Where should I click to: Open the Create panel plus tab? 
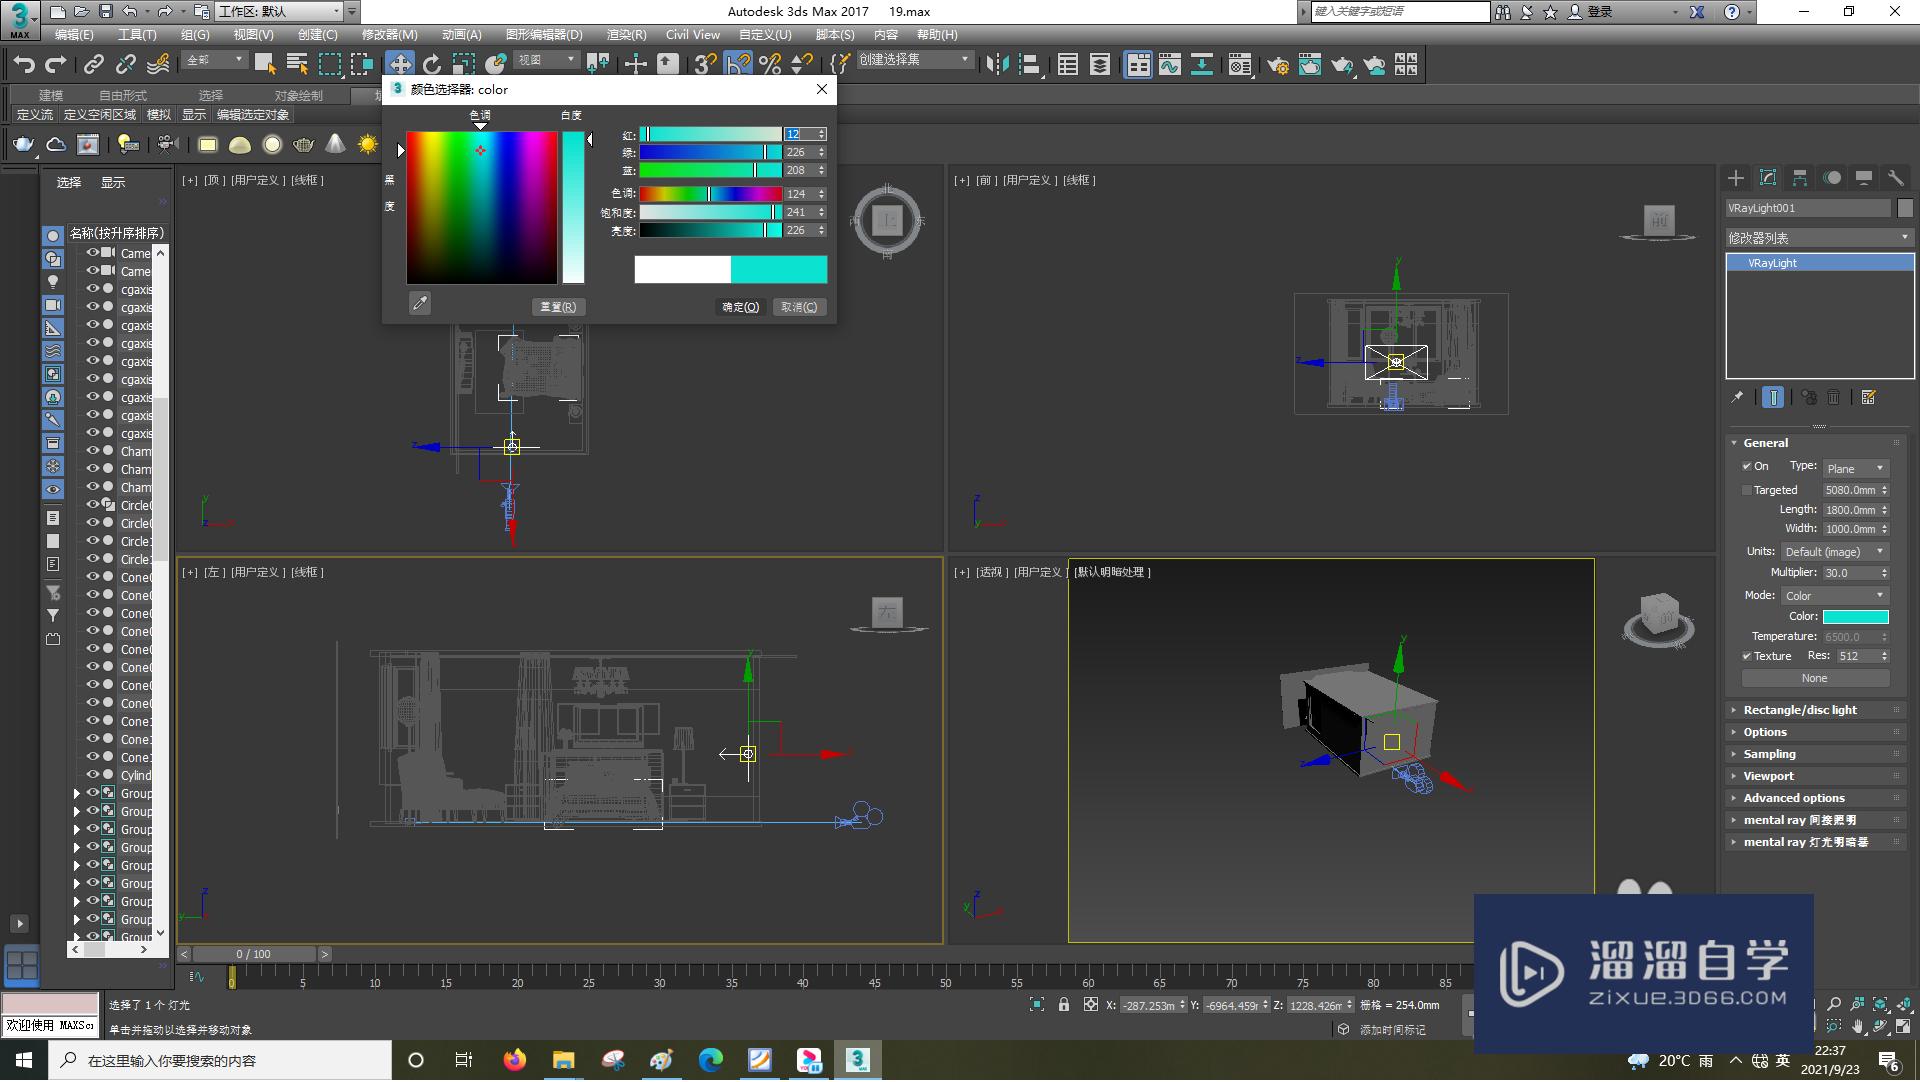[1736, 178]
